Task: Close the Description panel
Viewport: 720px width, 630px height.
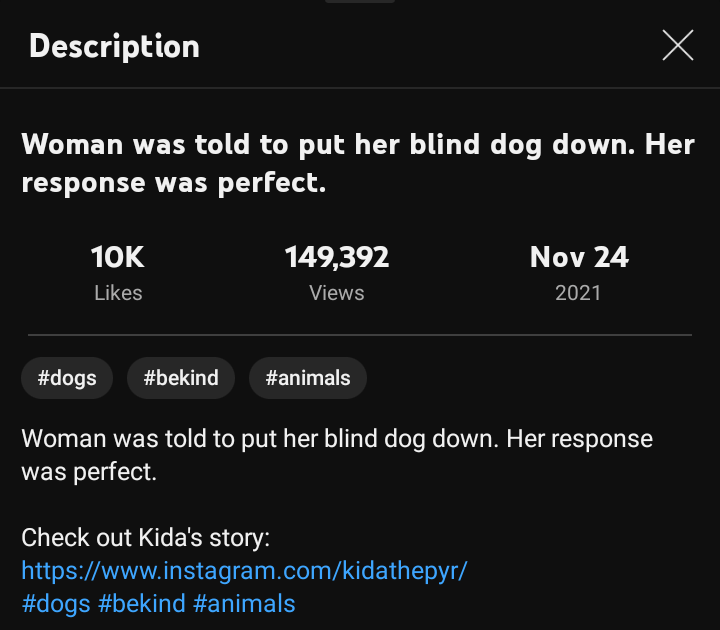Action: pos(678,45)
